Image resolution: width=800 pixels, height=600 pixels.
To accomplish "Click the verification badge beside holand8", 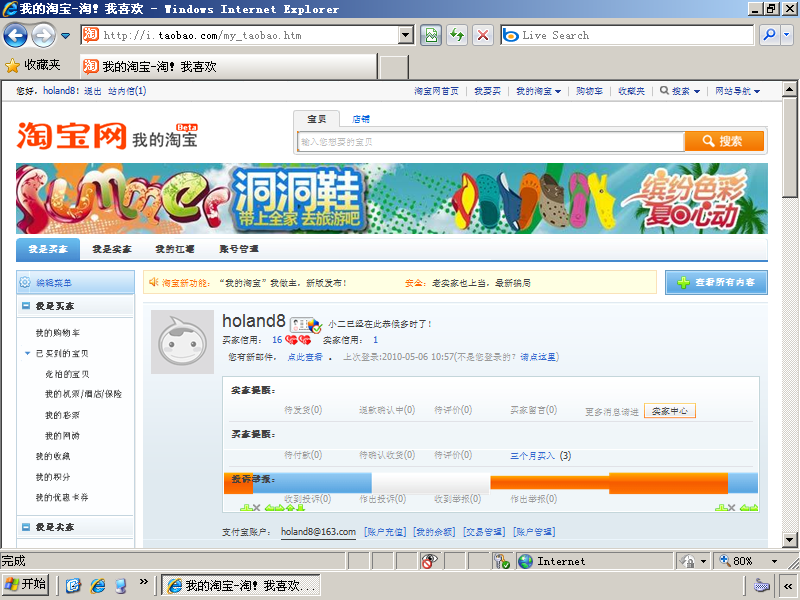I will pos(305,324).
